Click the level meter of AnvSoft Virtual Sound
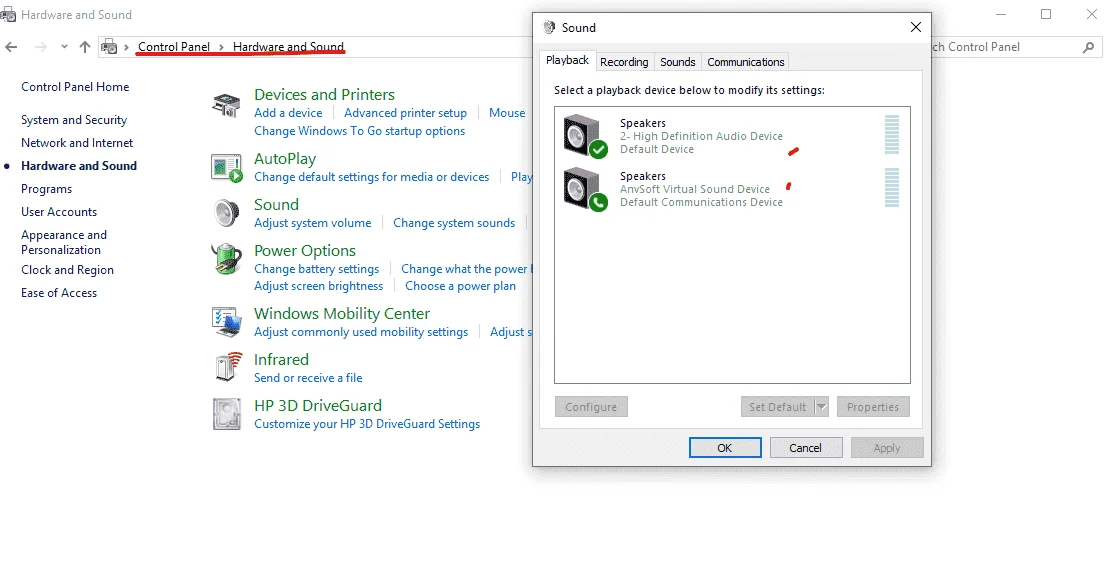Viewport: 1115px width, 587px height. (892, 188)
